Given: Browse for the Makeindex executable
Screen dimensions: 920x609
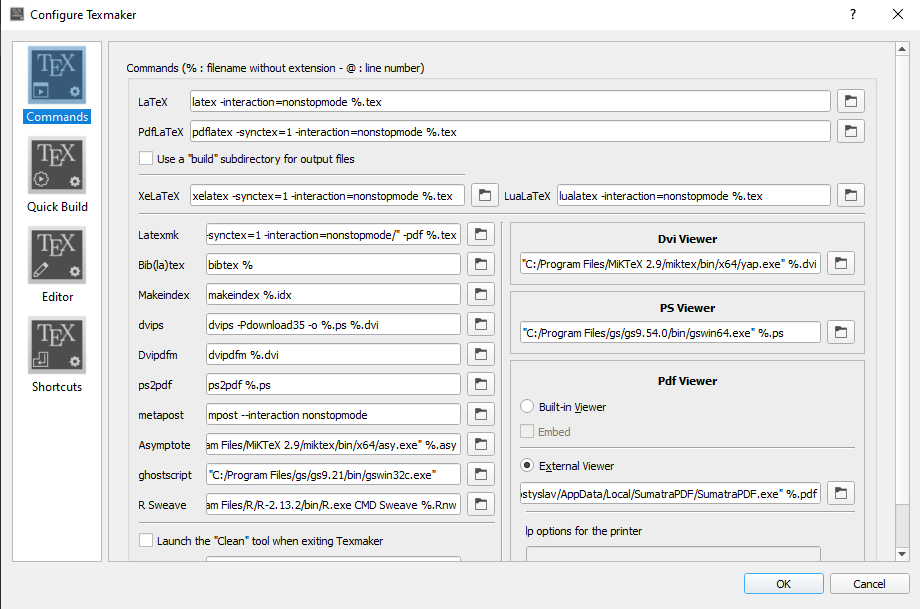Looking at the screenshot, I should 481,295.
